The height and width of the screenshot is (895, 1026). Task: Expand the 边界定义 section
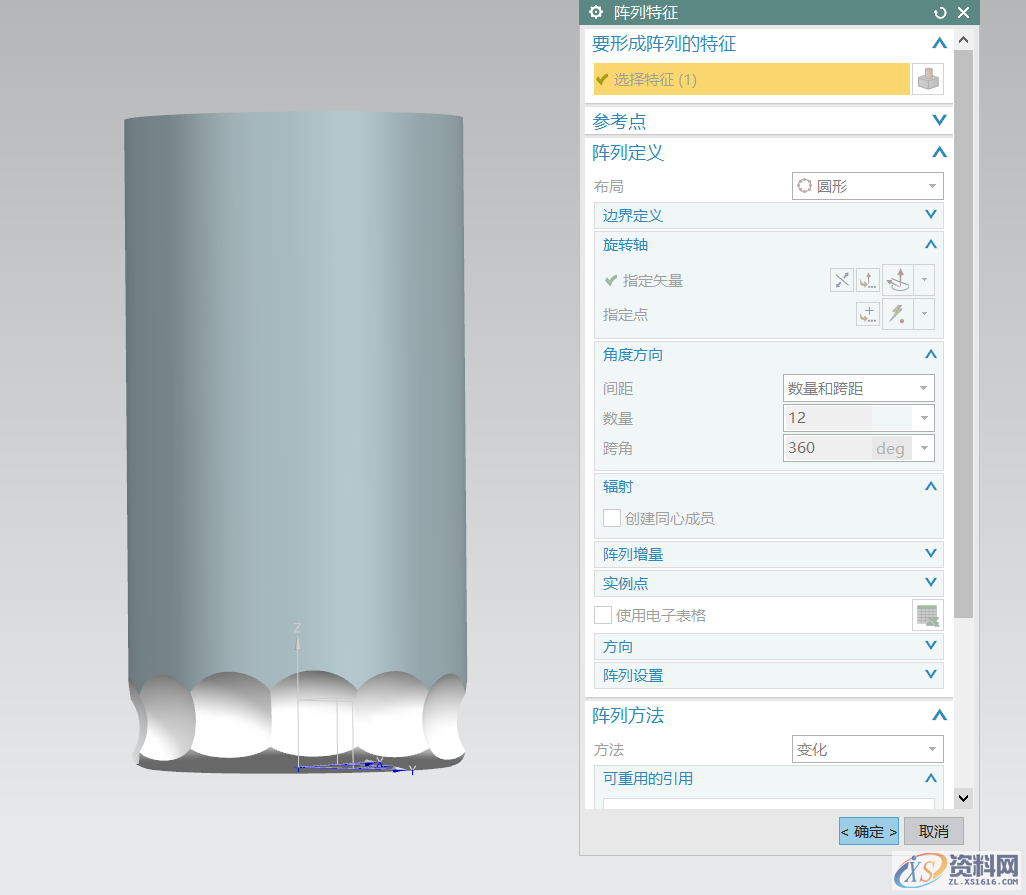coord(768,215)
